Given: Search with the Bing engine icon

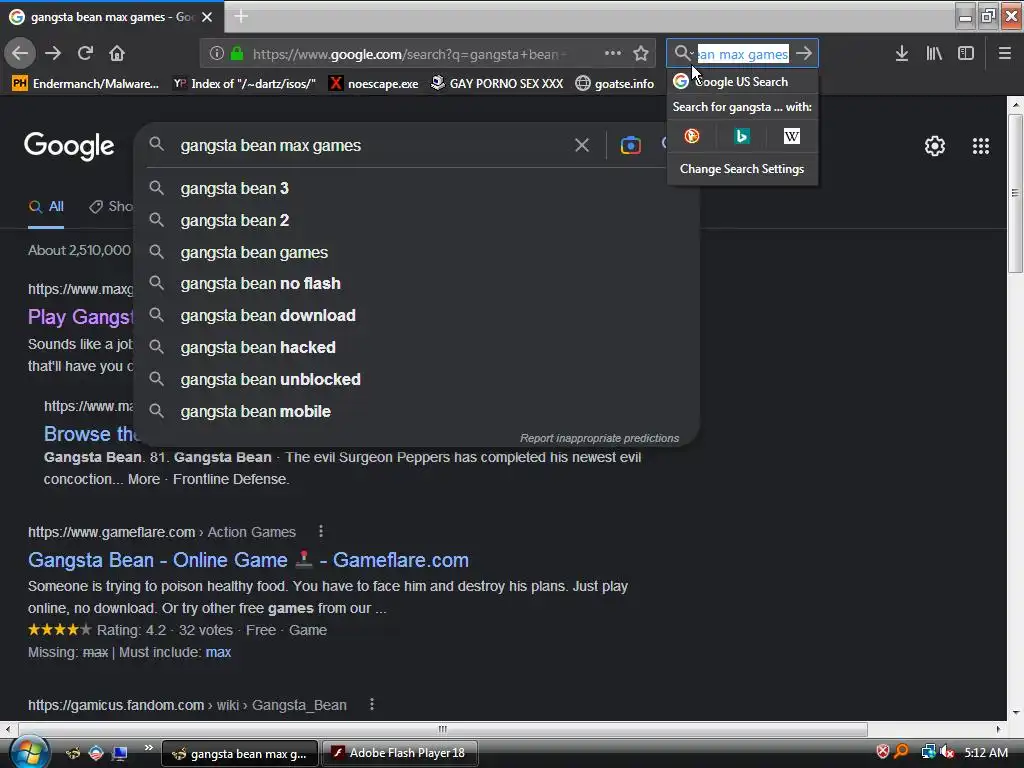Looking at the screenshot, I should pos(742,136).
